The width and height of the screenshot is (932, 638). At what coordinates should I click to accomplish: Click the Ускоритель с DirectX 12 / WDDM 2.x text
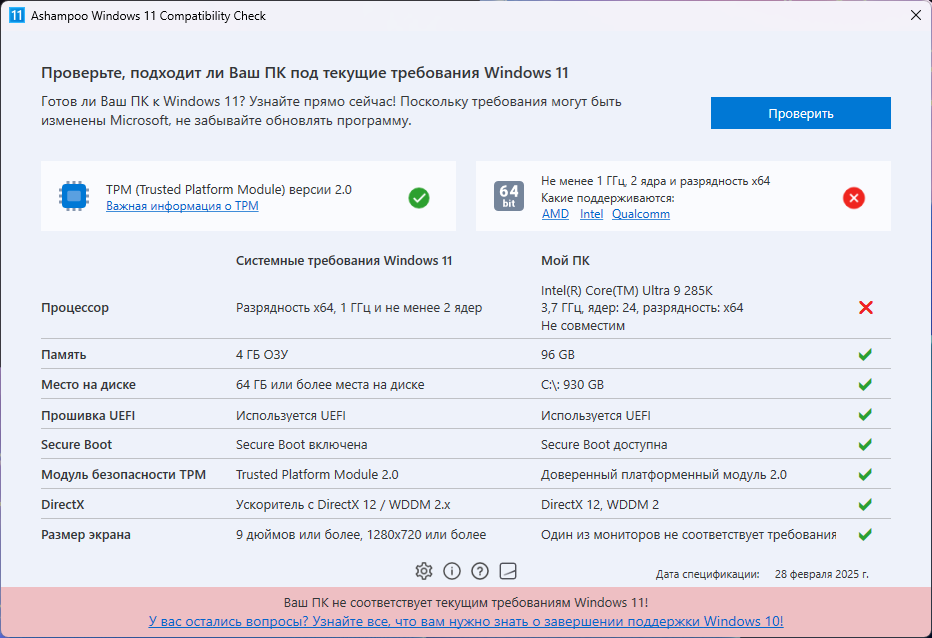click(x=343, y=505)
